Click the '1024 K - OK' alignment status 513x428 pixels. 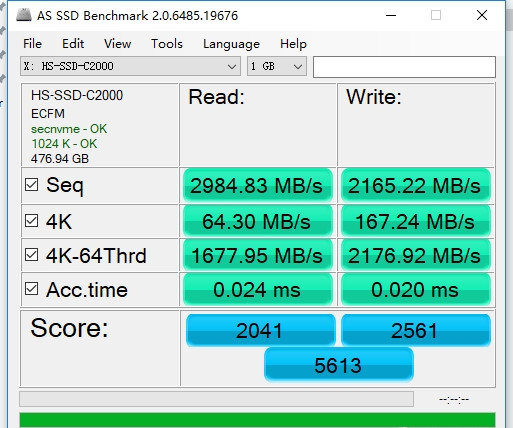point(64,144)
